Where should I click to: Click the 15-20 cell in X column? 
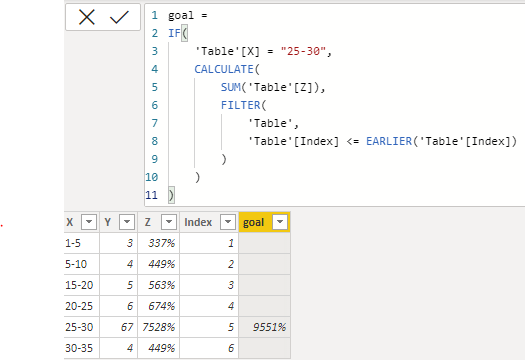81,285
